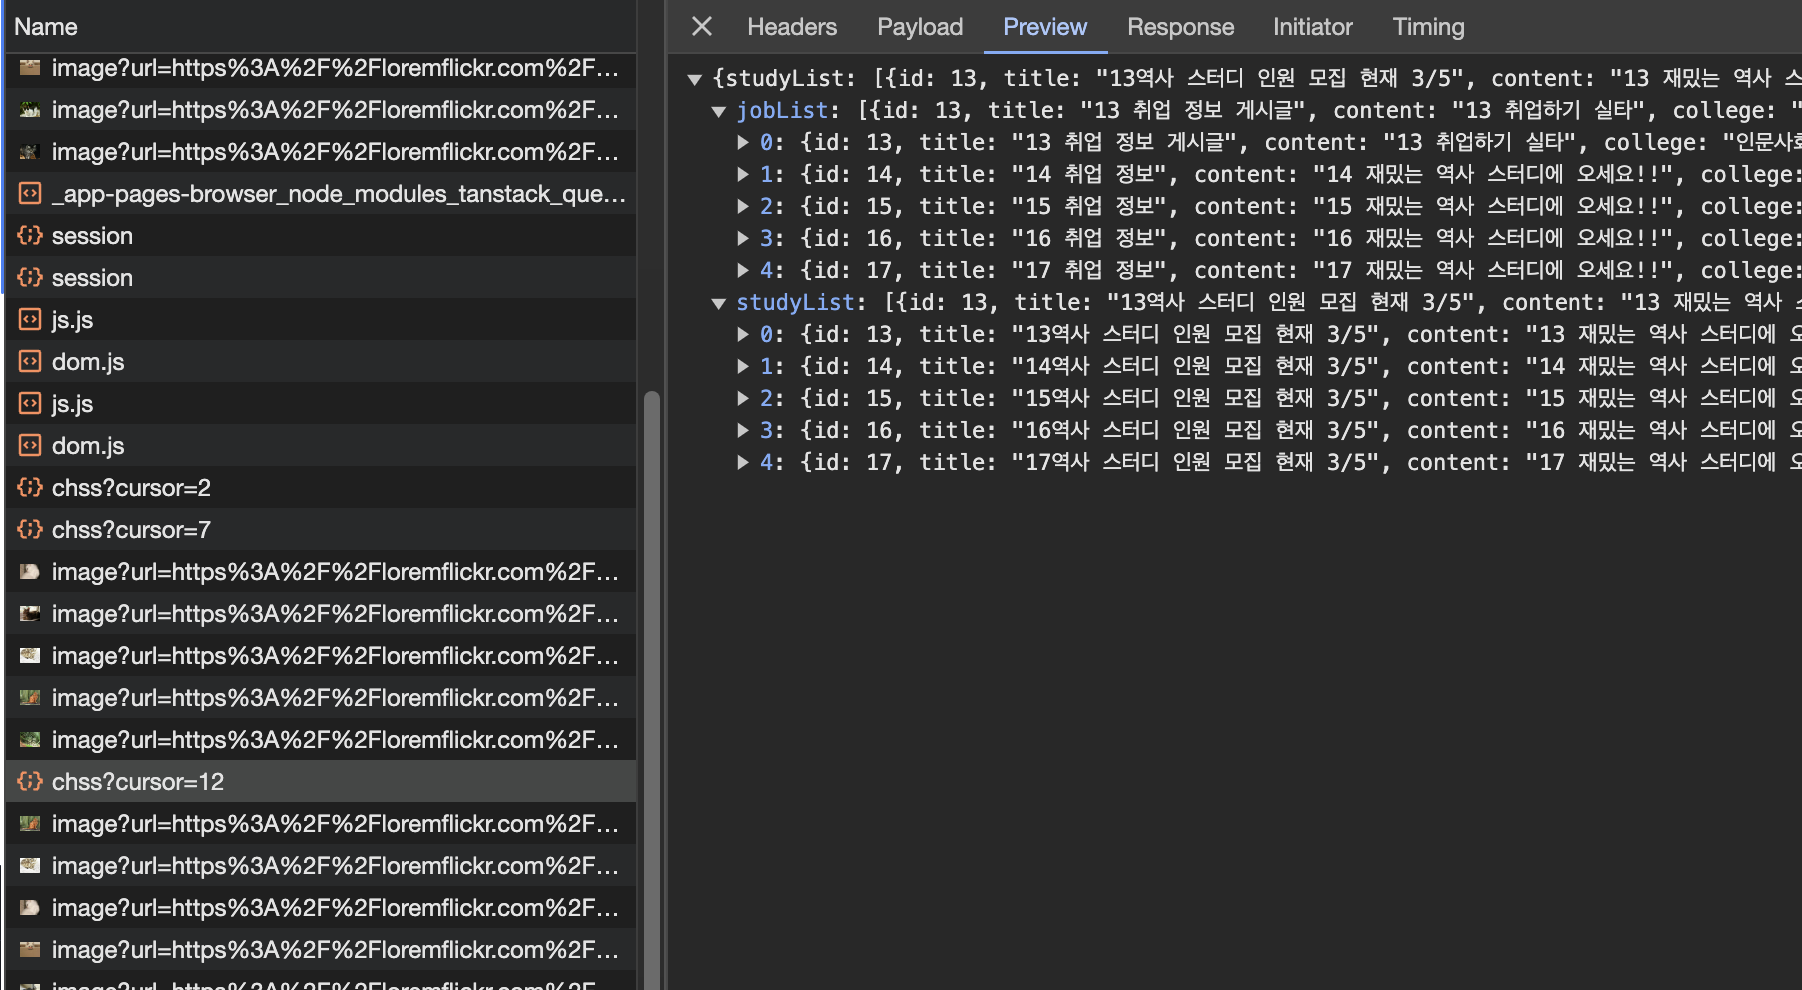Click script icon of first dom.js

[x=30, y=361]
